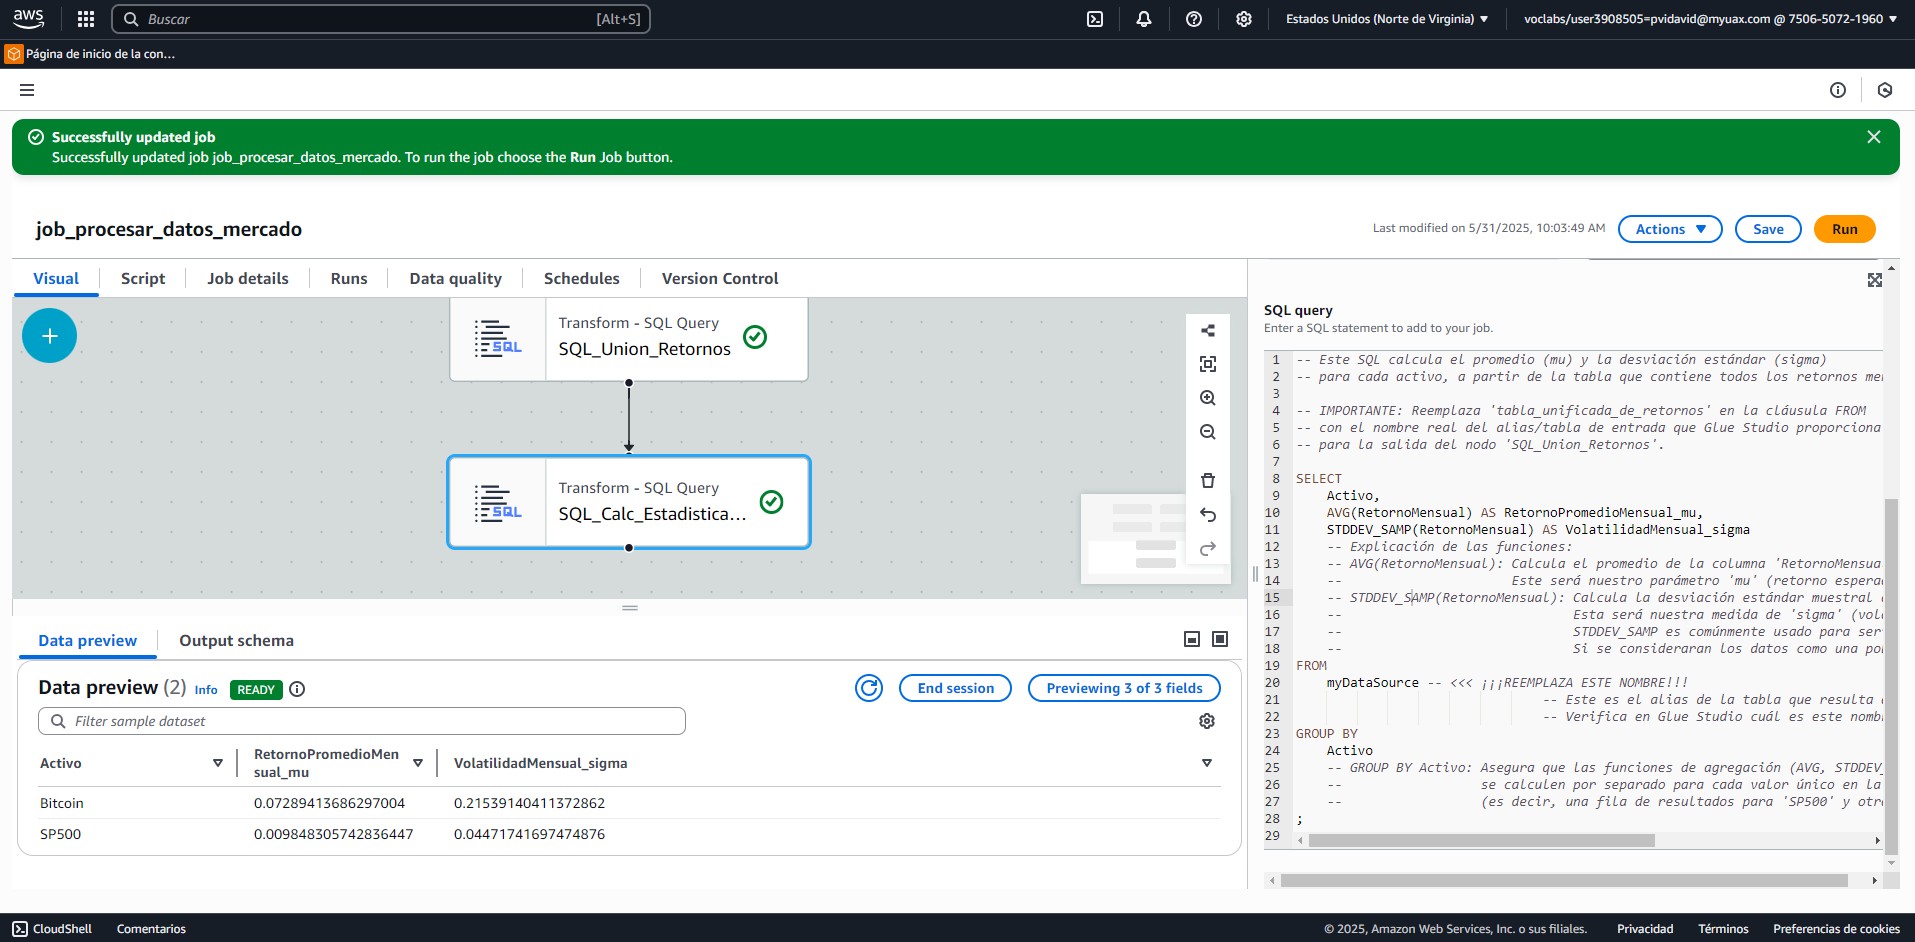Open the Version Control tab
The width and height of the screenshot is (1915, 942).
click(x=720, y=278)
